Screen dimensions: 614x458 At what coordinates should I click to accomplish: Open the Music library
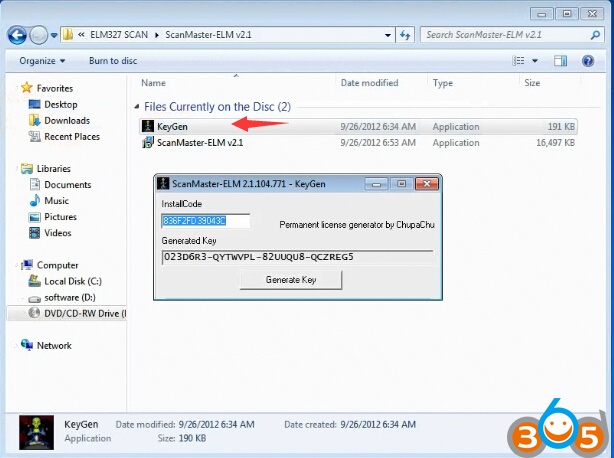pos(56,201)
